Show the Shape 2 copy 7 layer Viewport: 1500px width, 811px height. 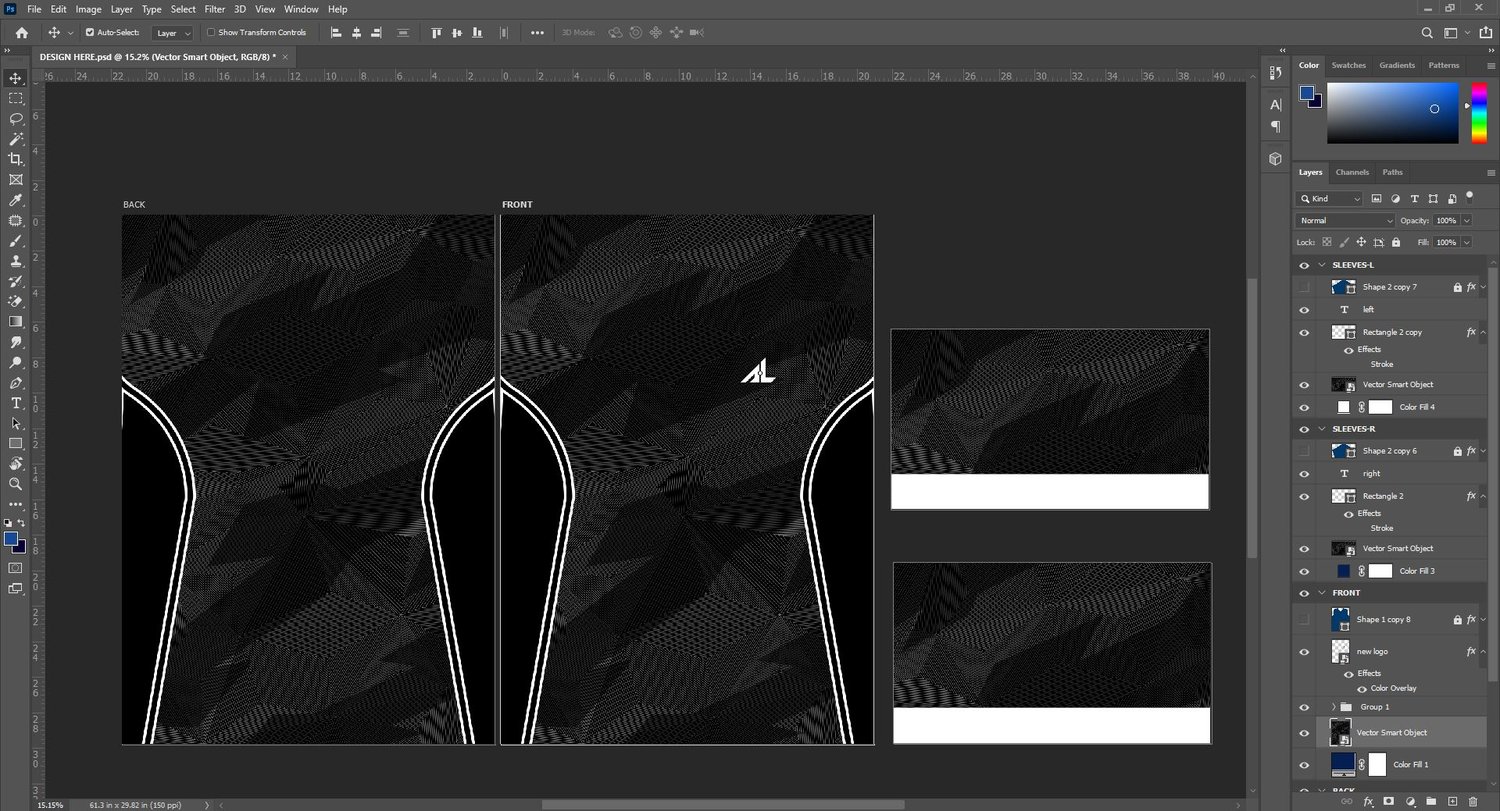1304,287
